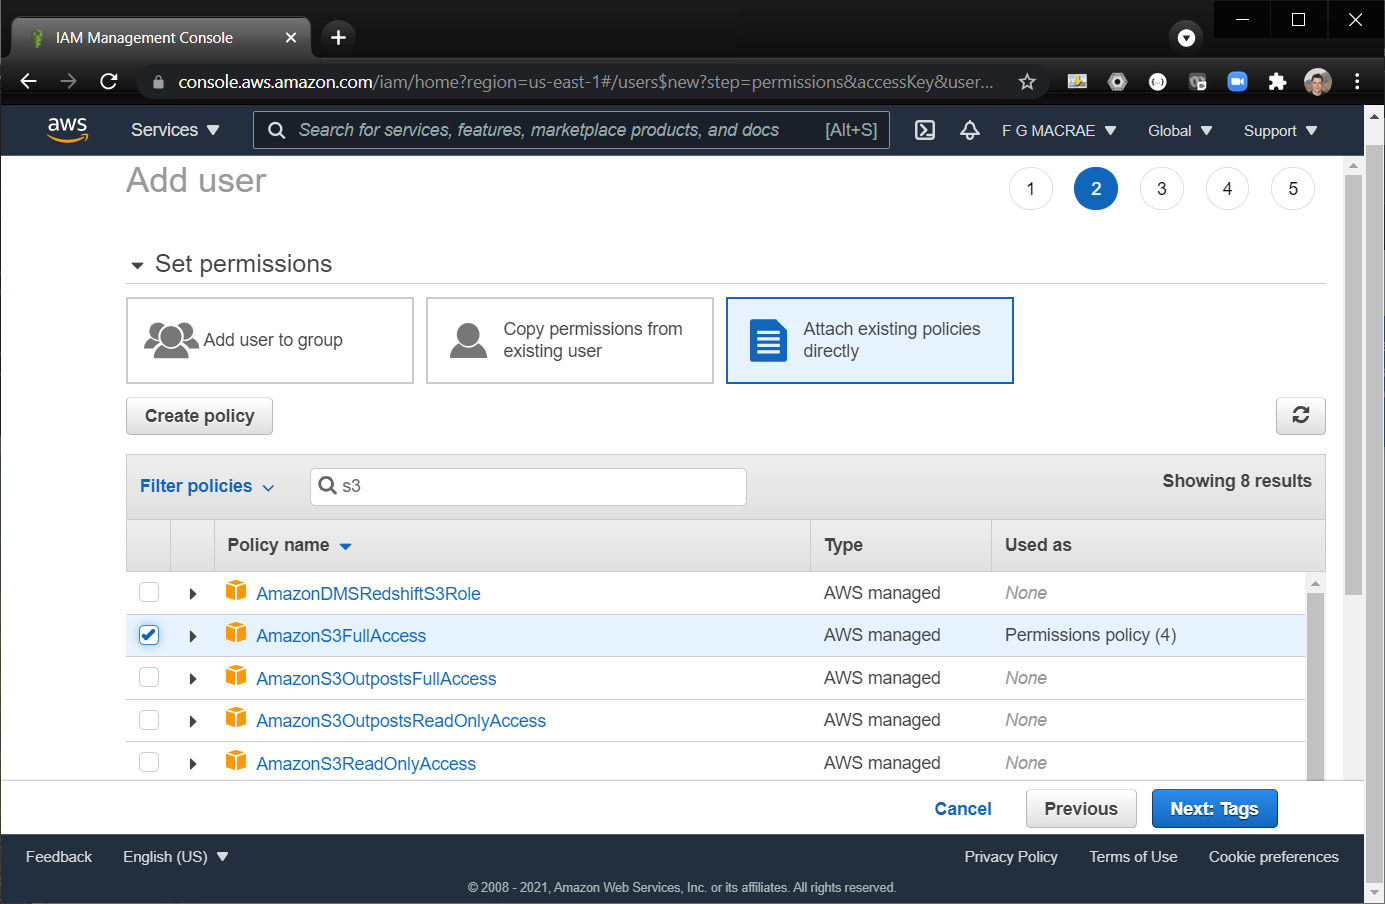Open the F G MACRAE account dropdown
The width and height of the screenshot is (1385, 904).
[1059, 131]
